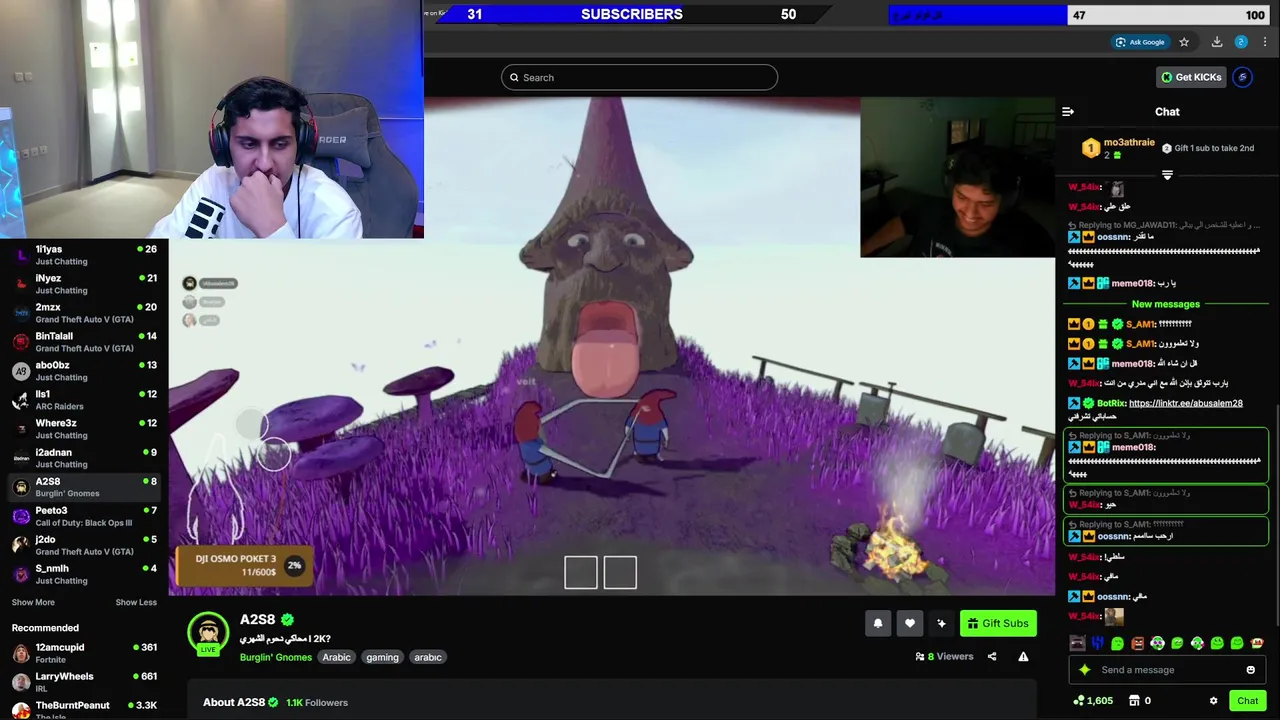1280x720 pixels.
Task: Open the Kick user avatar menu
Action: click(x=1242, y=77)
